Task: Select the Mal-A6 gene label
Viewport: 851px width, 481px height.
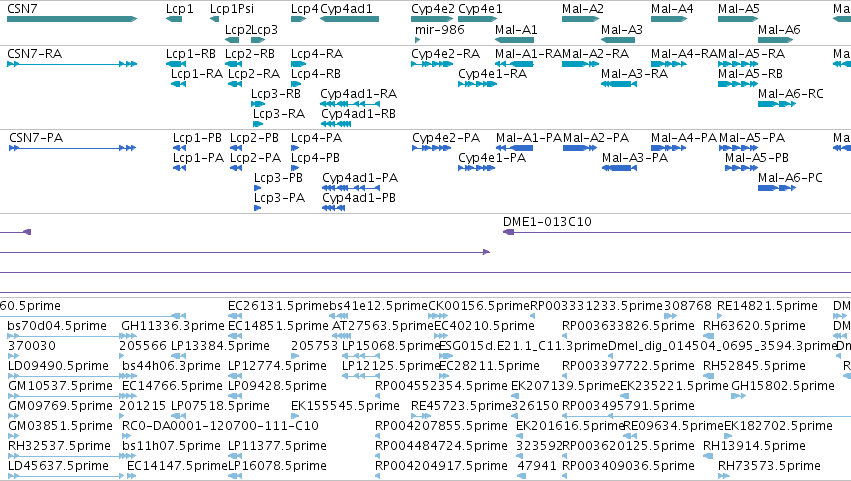Action: [779, 29]
